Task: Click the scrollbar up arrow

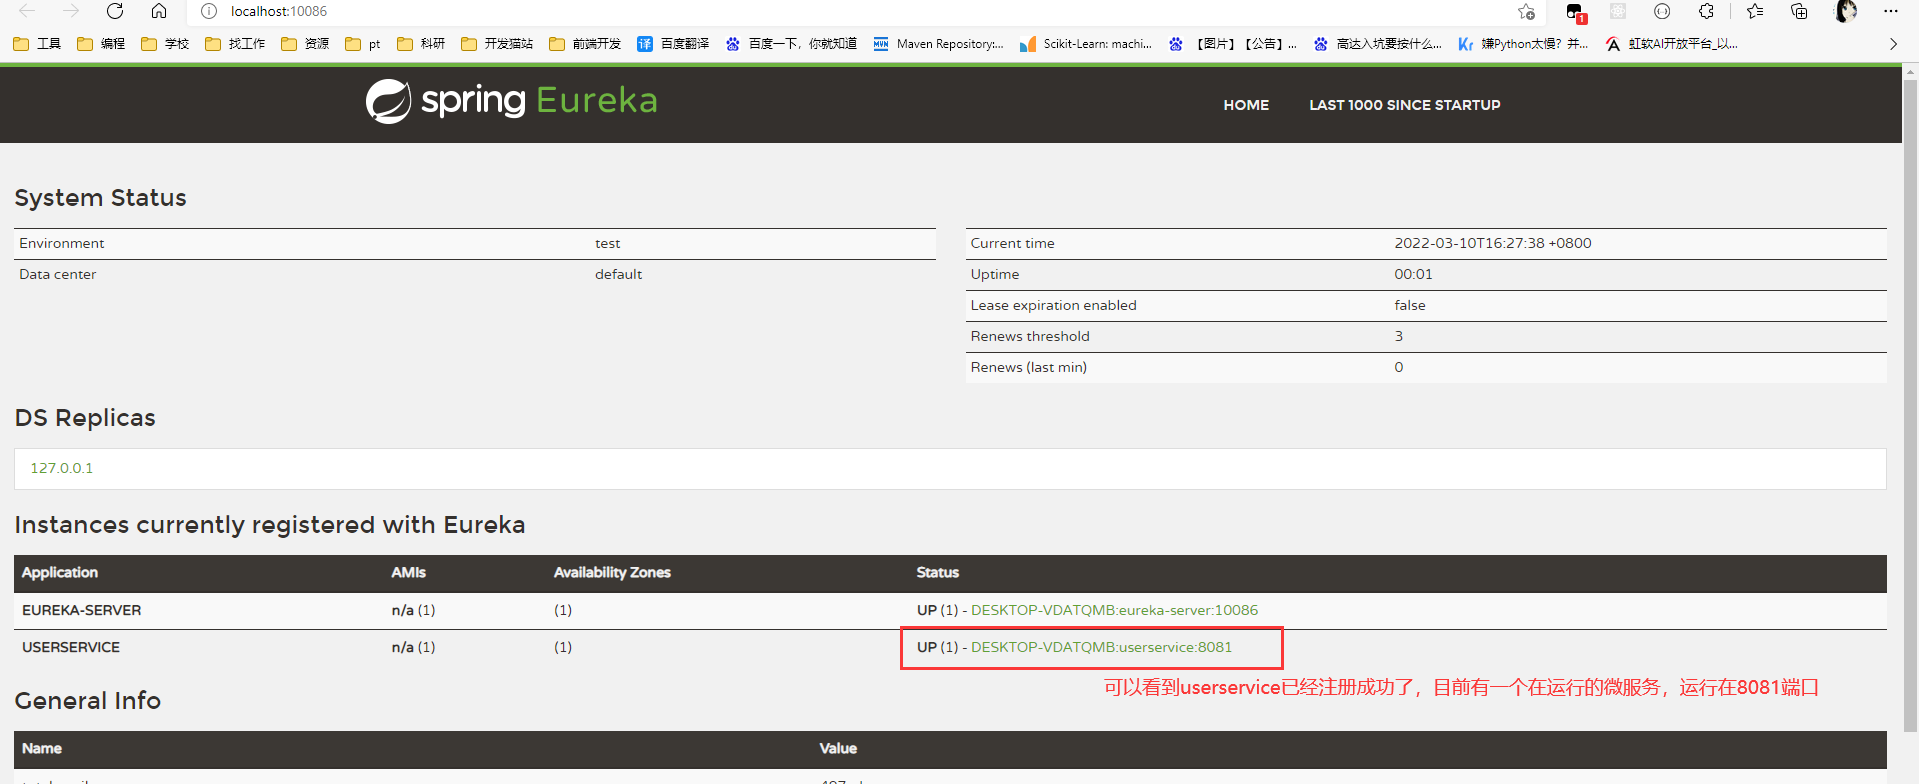Action: (1910, 71)
